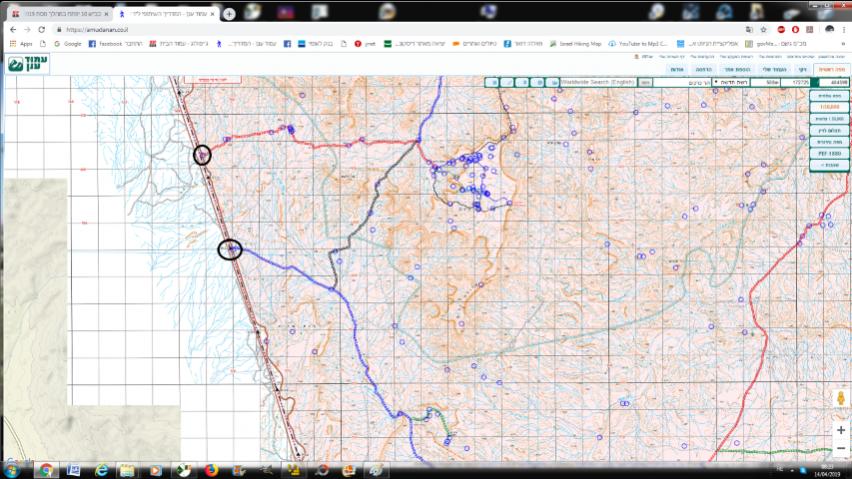Zoom in with the map plus button
The width and height of the screenshot is (852, 479).
(841, 429)
